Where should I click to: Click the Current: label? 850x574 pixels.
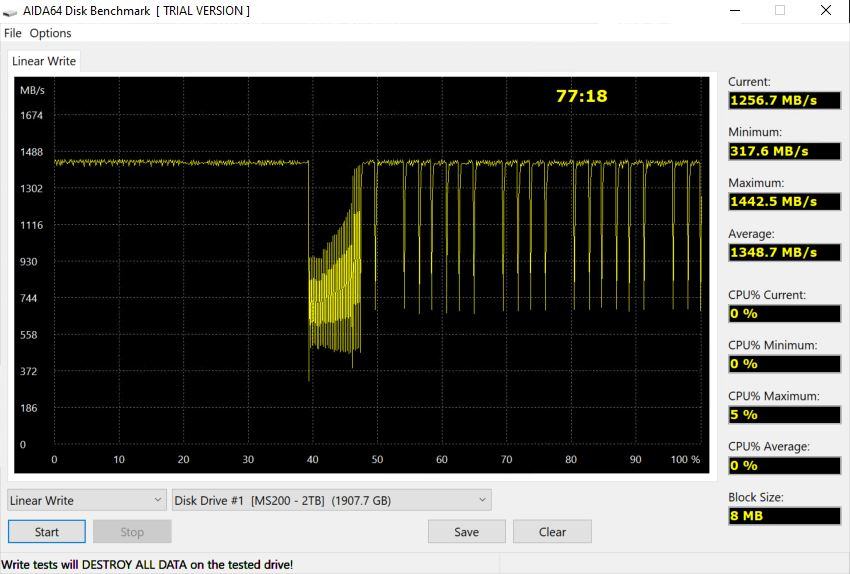[x=749, y=82]
